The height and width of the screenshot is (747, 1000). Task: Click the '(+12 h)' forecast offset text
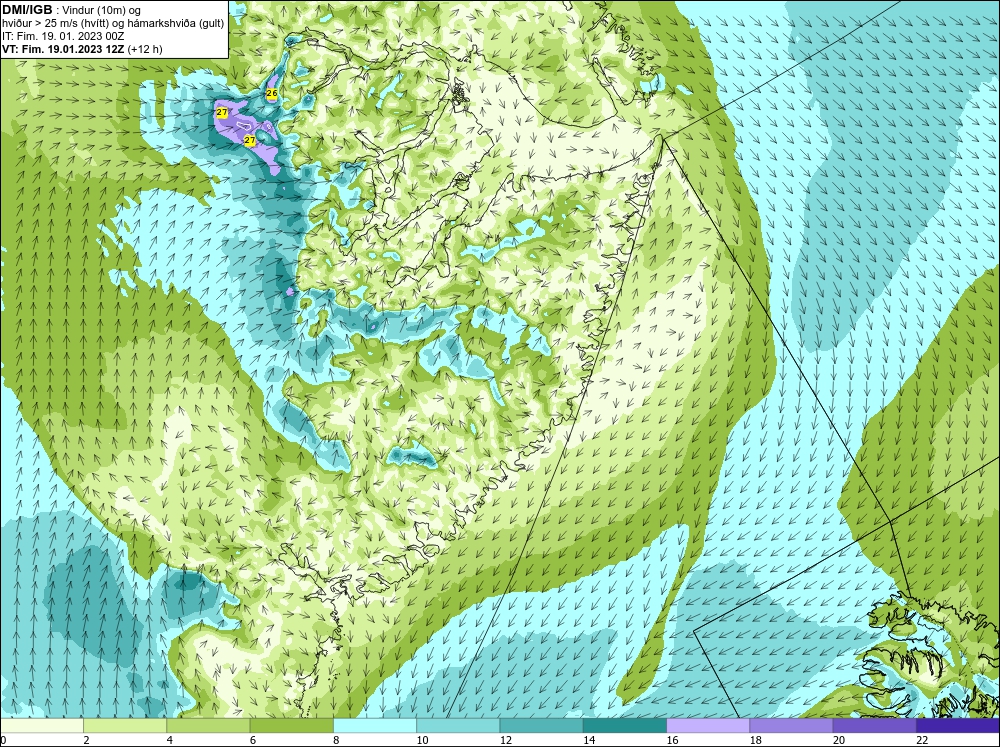[x=145, y=49]
